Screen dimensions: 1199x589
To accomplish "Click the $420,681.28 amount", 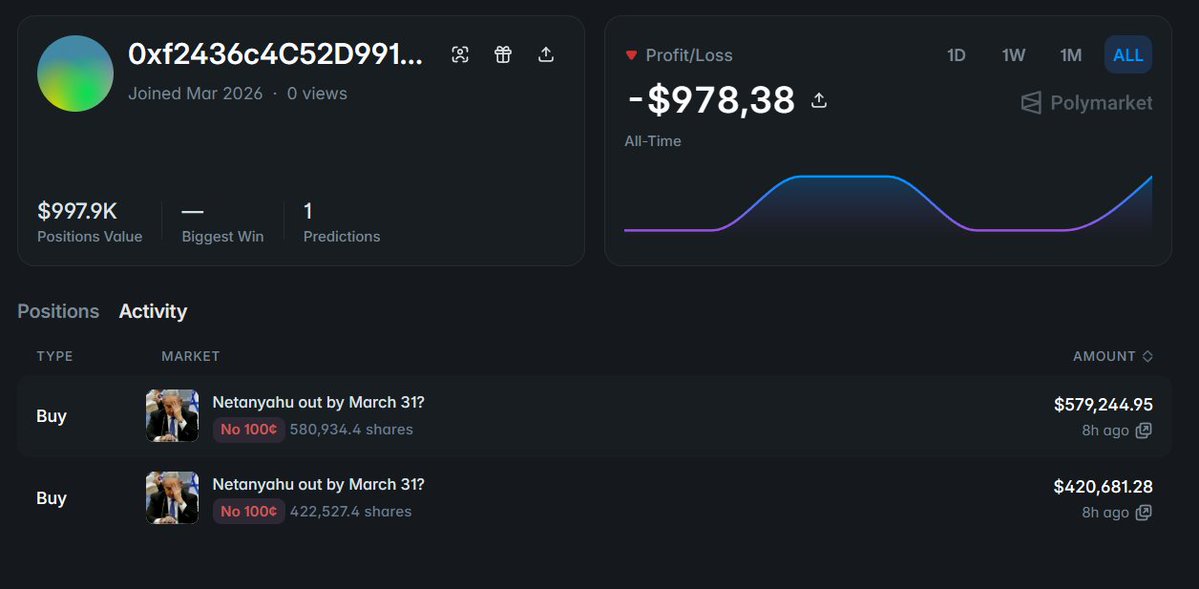I will [1103, 486].
